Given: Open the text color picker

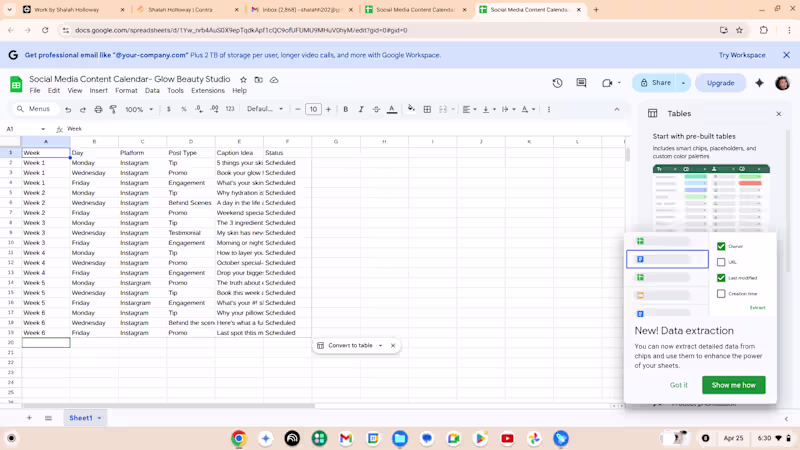Looking at the screenshot, I should pyautogui.click(x=392, y=109).
